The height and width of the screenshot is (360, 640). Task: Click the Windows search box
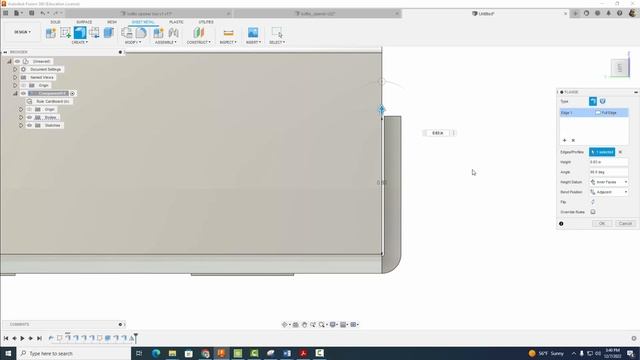point(75,353)
